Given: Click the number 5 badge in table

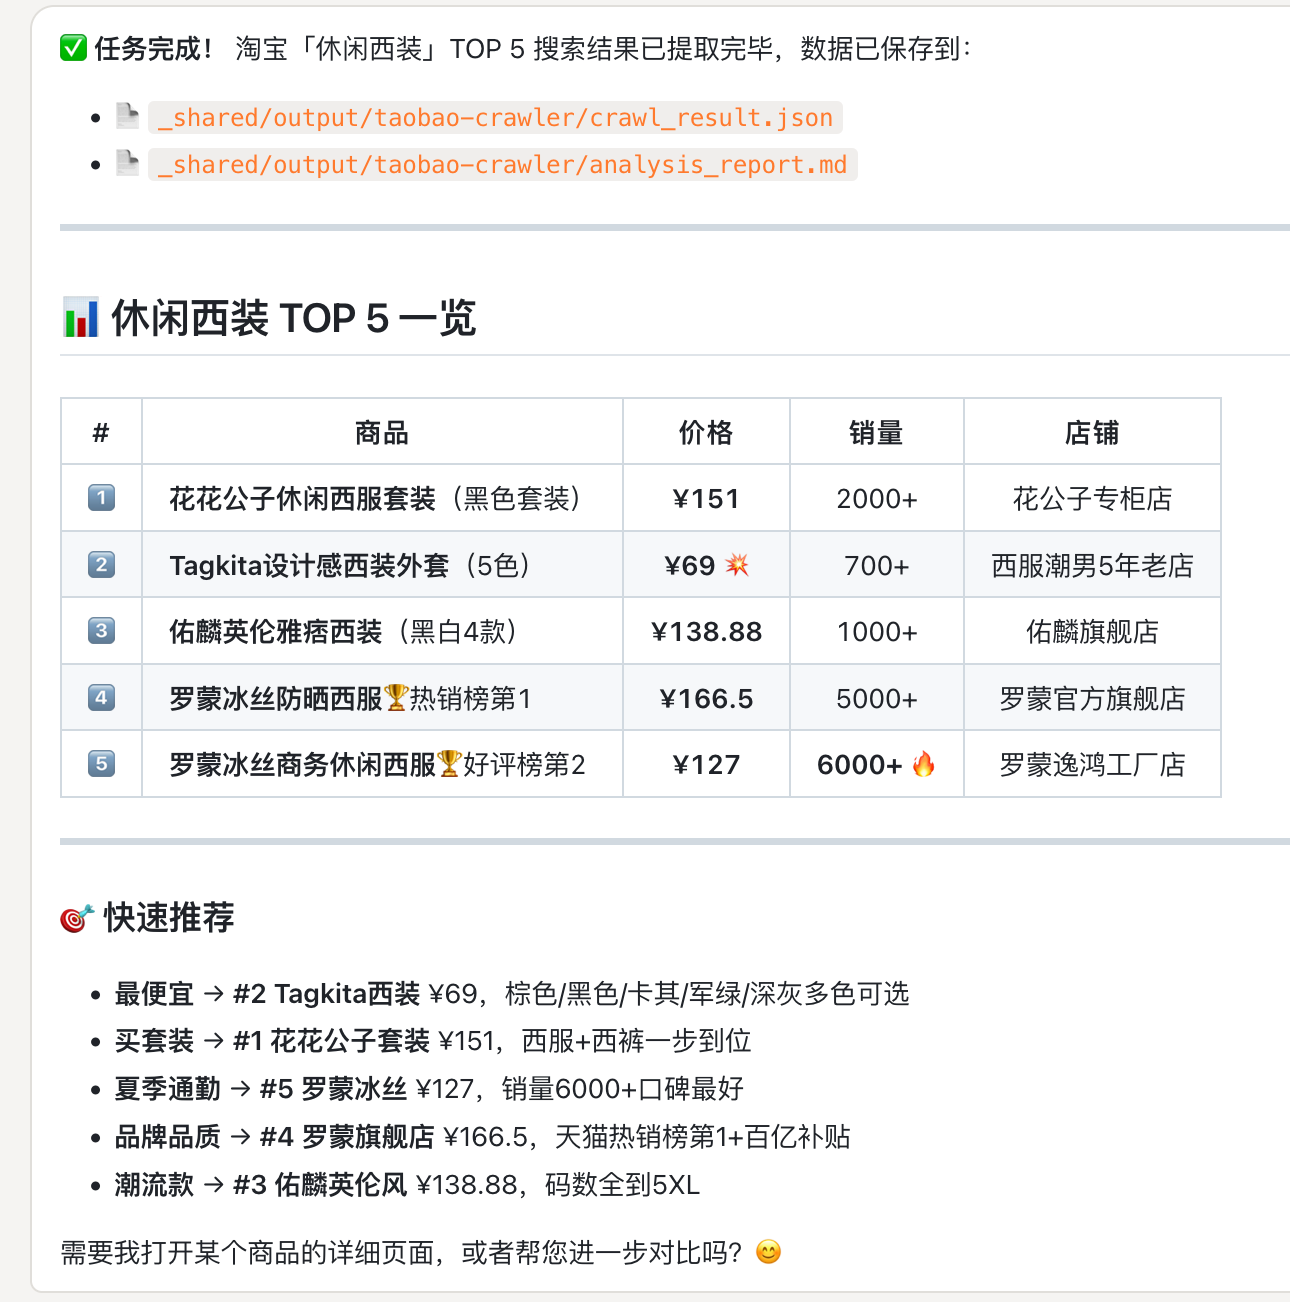Looking at the screenshot, I should pos(101,764).
